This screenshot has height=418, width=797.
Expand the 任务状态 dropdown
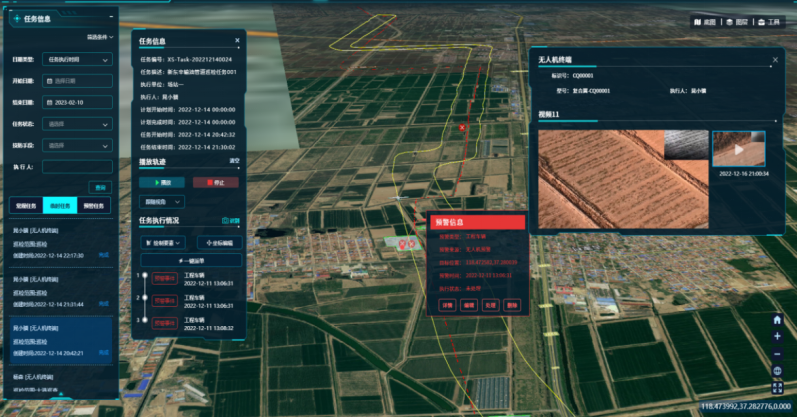[78, 124]
